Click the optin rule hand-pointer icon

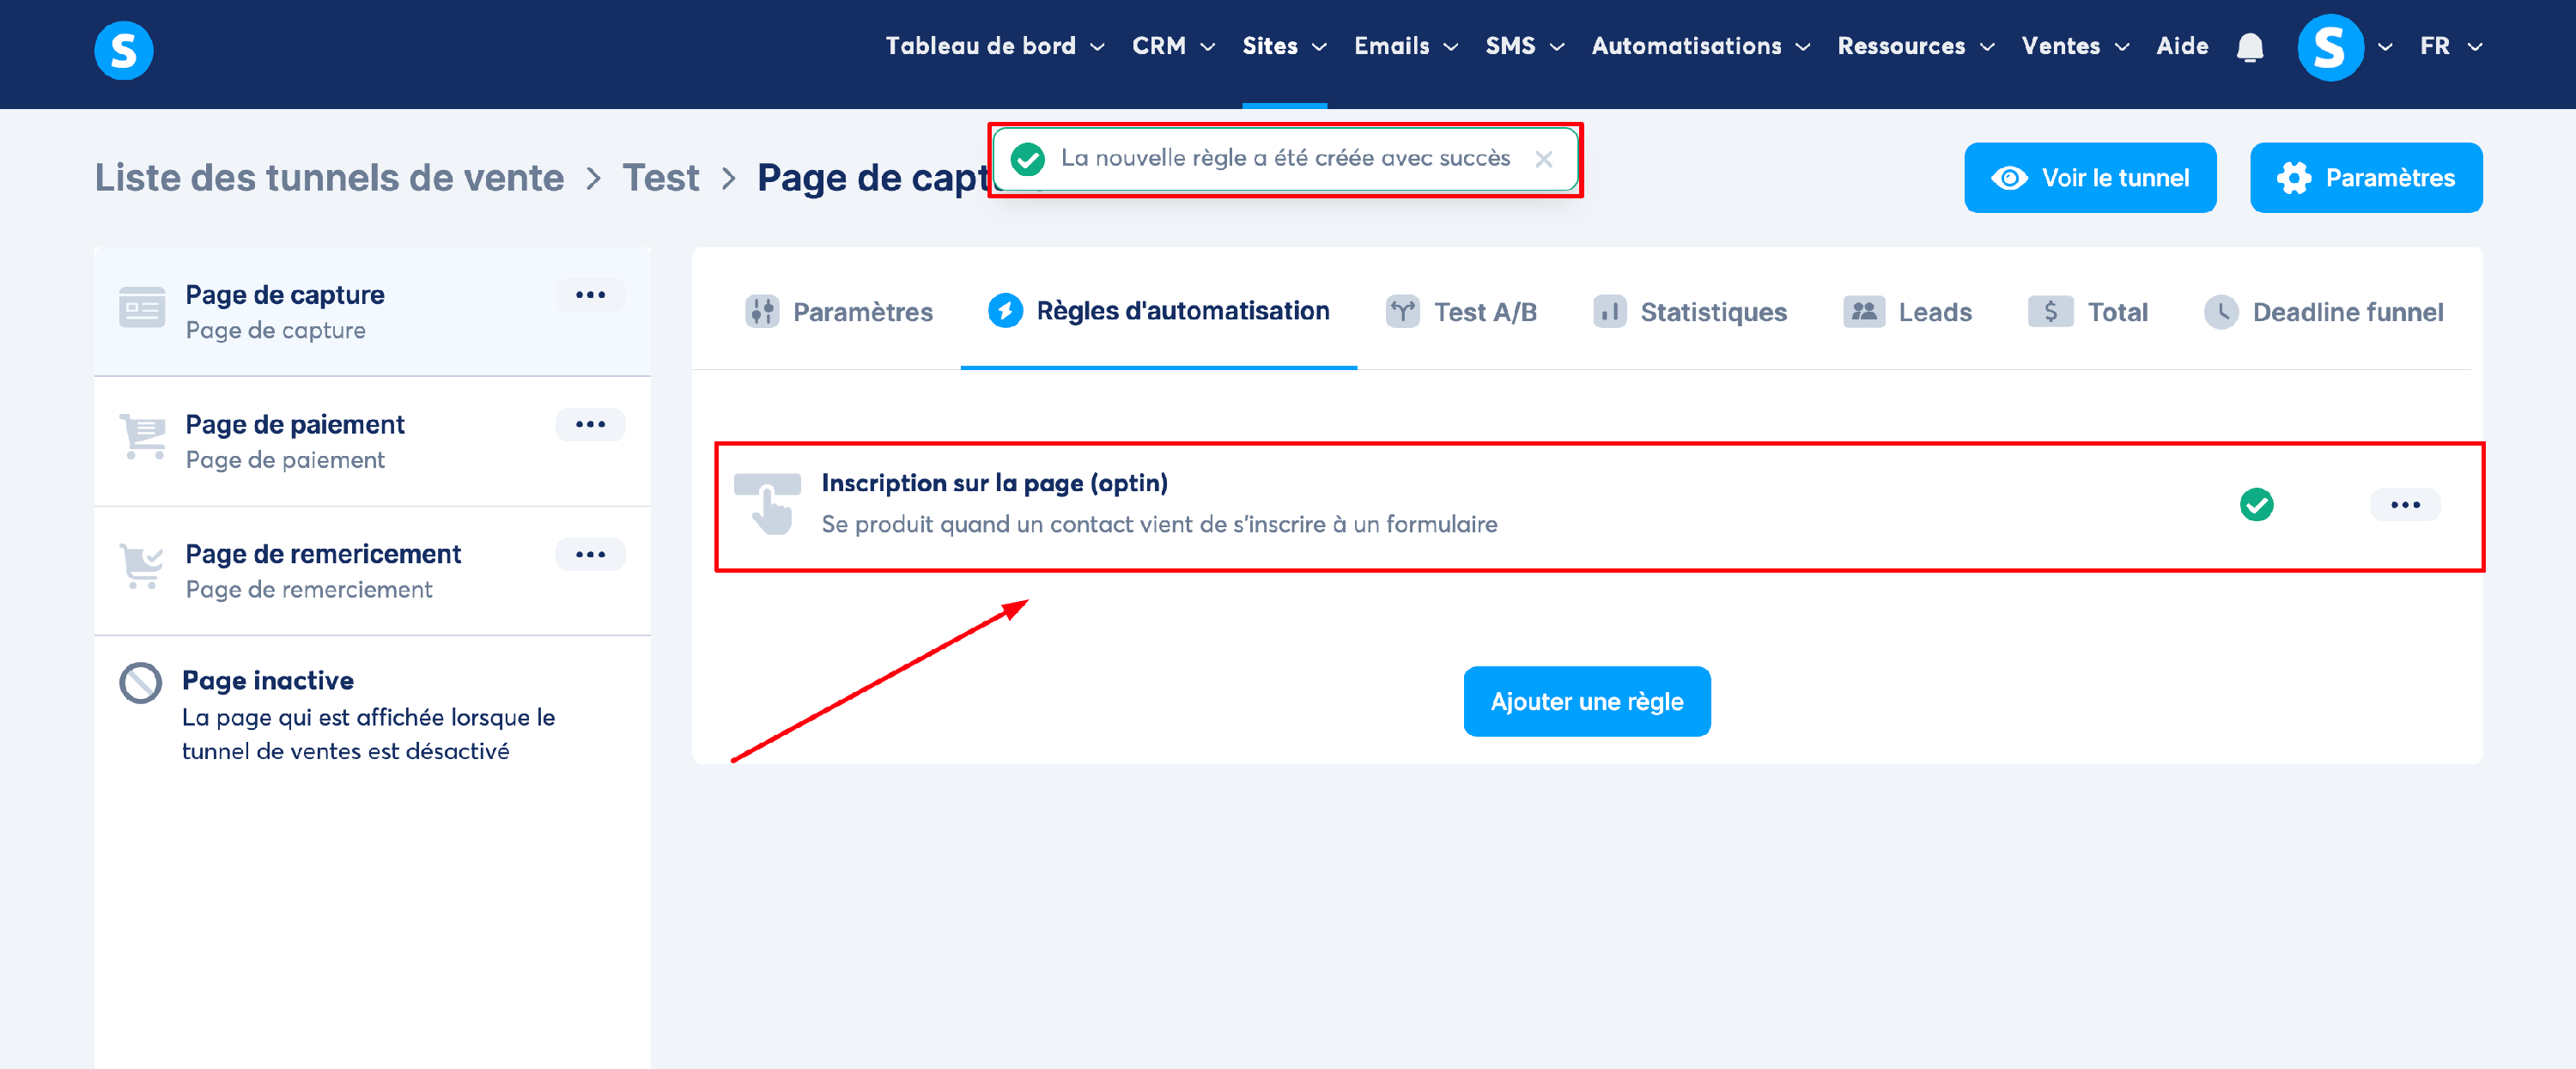pyautogui.click(x=767, y=503)
